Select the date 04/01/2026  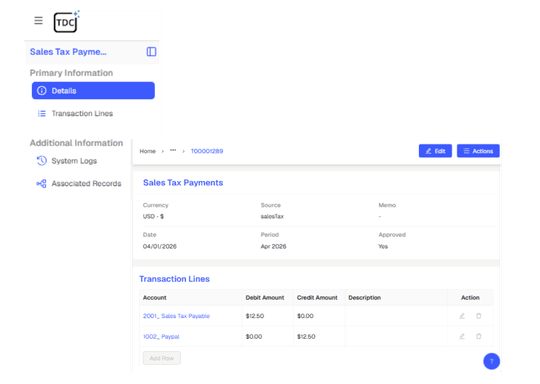tap(160, 247)
